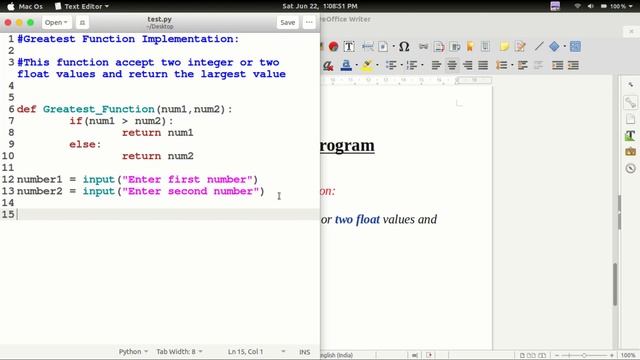640x360 pixels.
Task: Insert endnote icon in Writer toolbar
Action: (455, 47)
